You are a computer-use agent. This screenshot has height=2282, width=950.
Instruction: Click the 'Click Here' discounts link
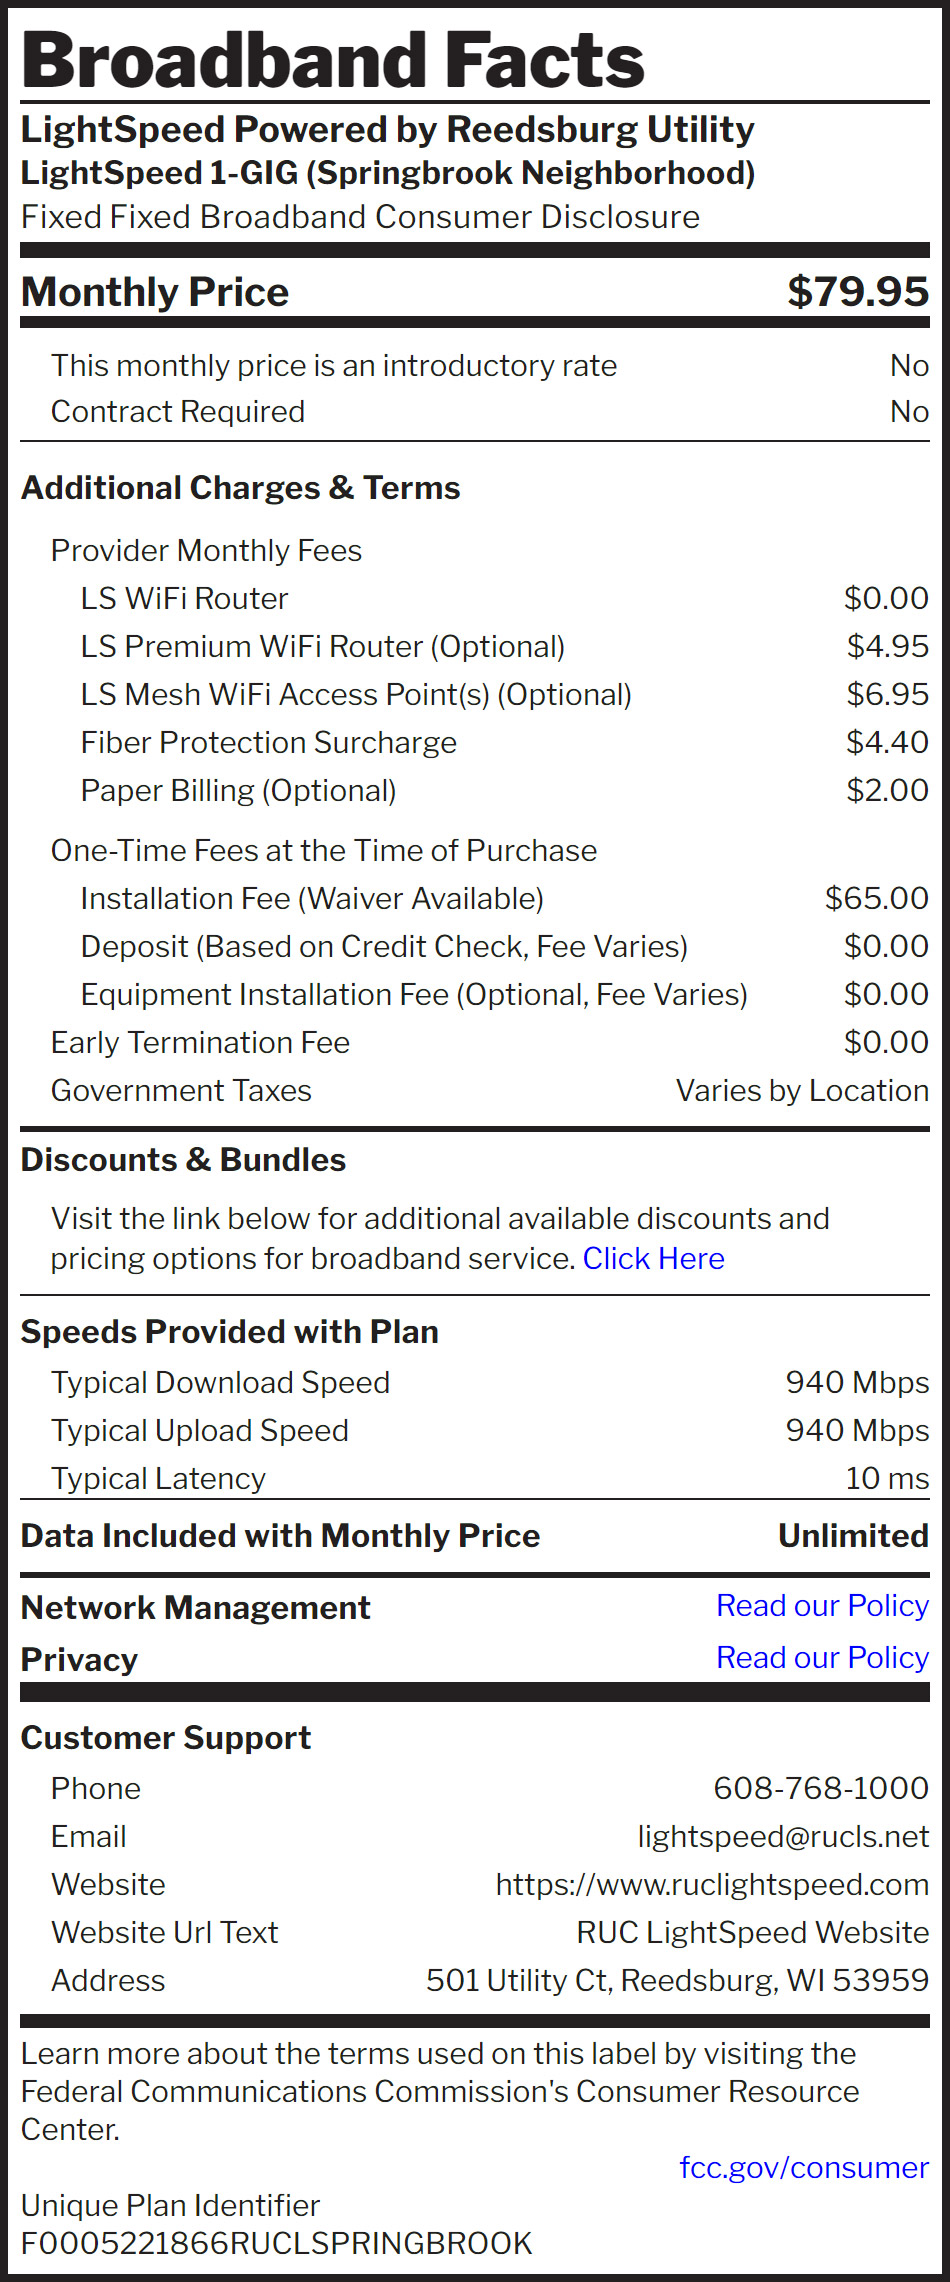click(653, 1258)
